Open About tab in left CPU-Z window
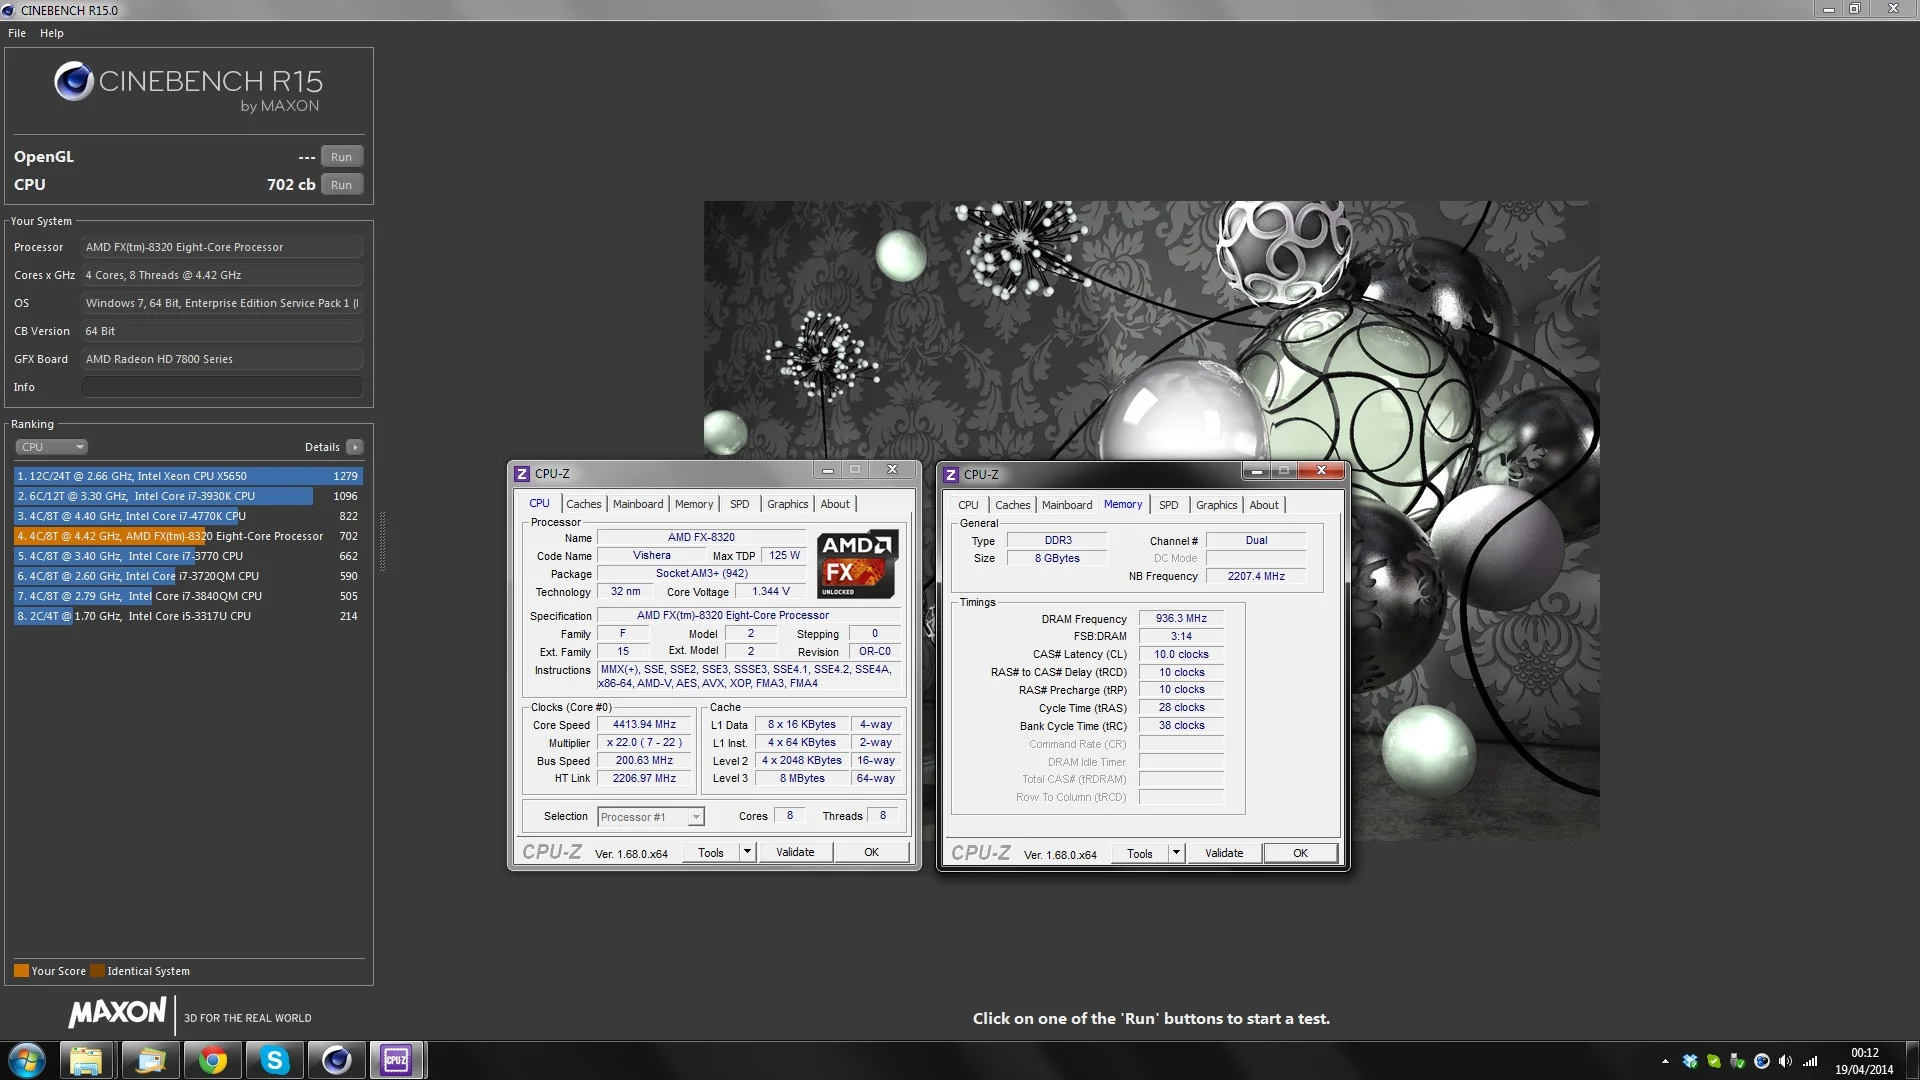This screenshot has height=1080, width=1920. pyautogui.click(x=835, y=504)
